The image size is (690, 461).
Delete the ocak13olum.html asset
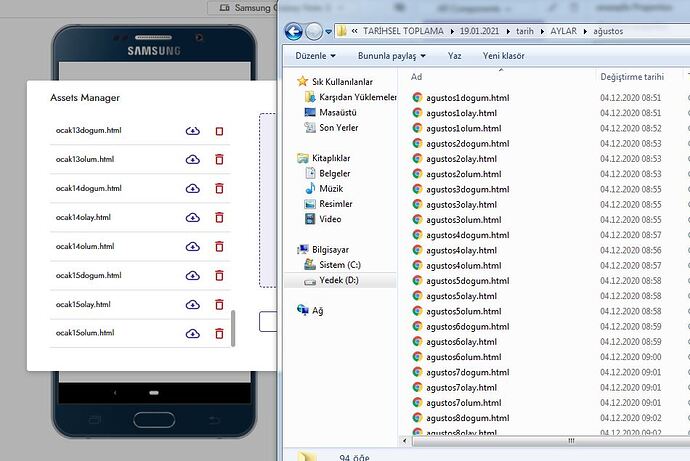pyautogui.click(x=219, y=160)
